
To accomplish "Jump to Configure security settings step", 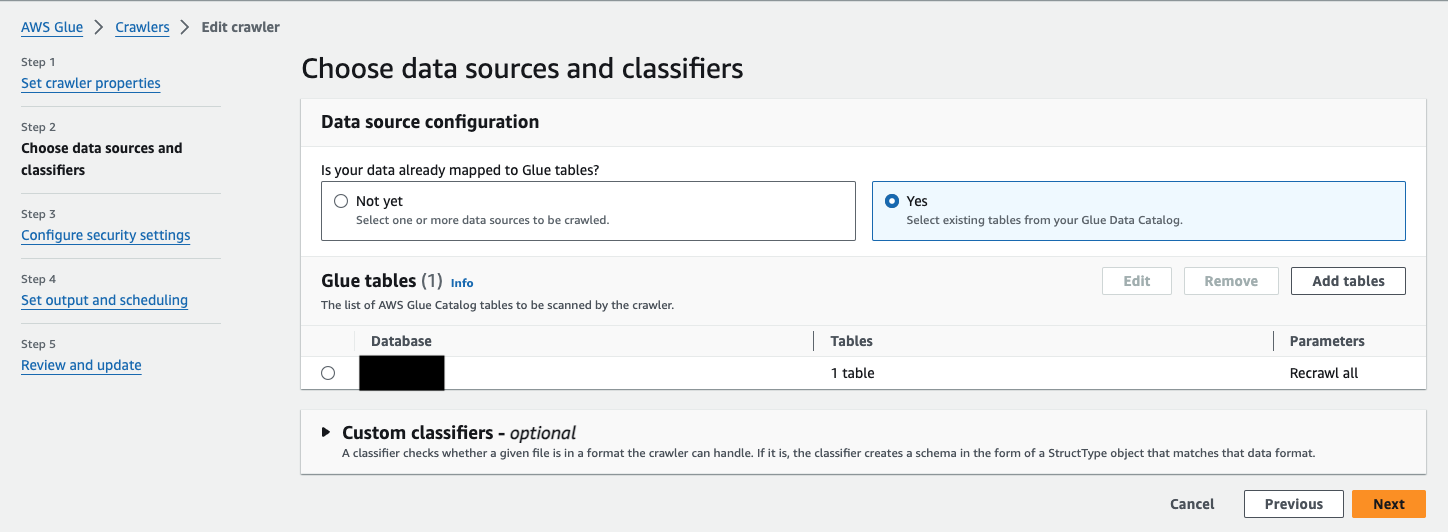I will tap(105, 235).
